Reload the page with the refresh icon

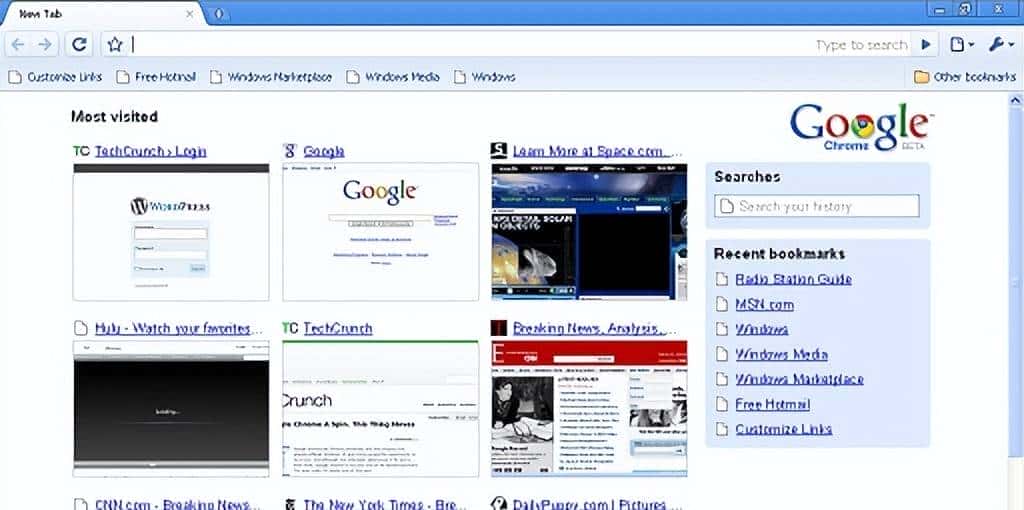tap(80, 44)
